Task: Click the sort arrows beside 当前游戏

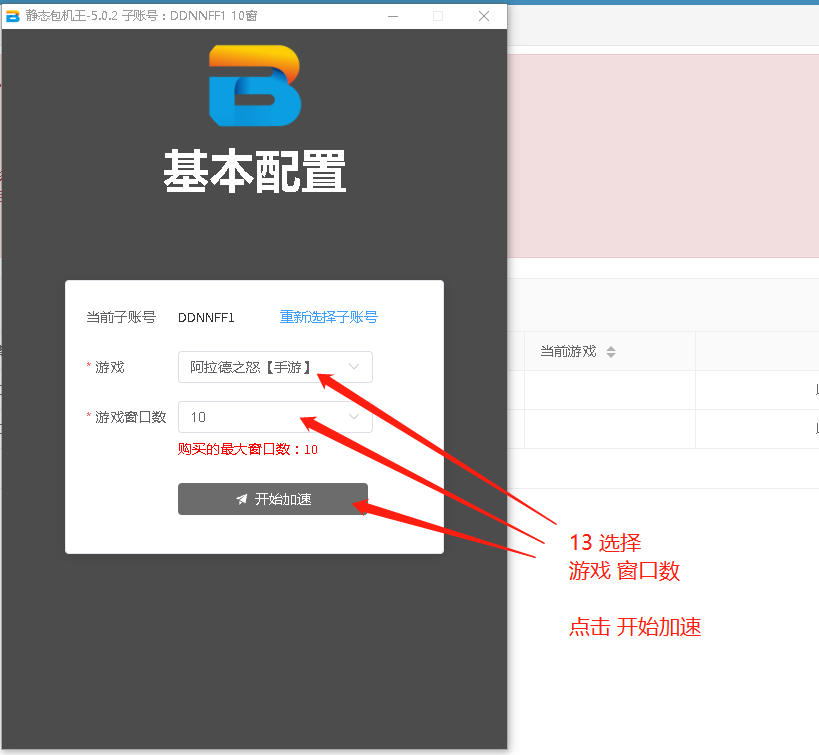Action: 611,352
